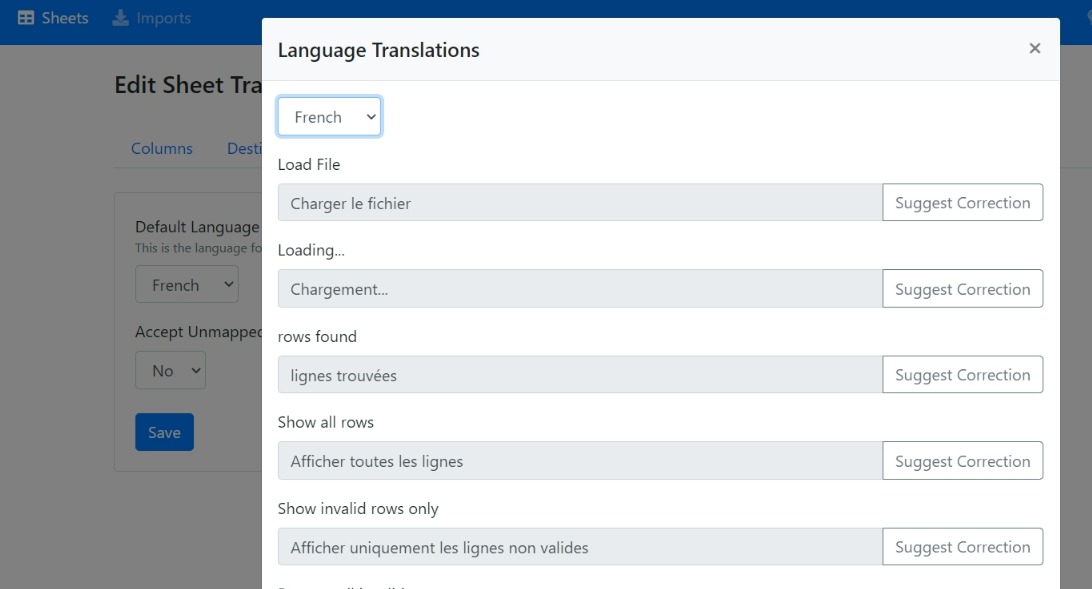The width and height of the screenshot is (1092, 589).
Task: Click the Afficher uniquement les lignes non valides field
Action: pos(580,547)
